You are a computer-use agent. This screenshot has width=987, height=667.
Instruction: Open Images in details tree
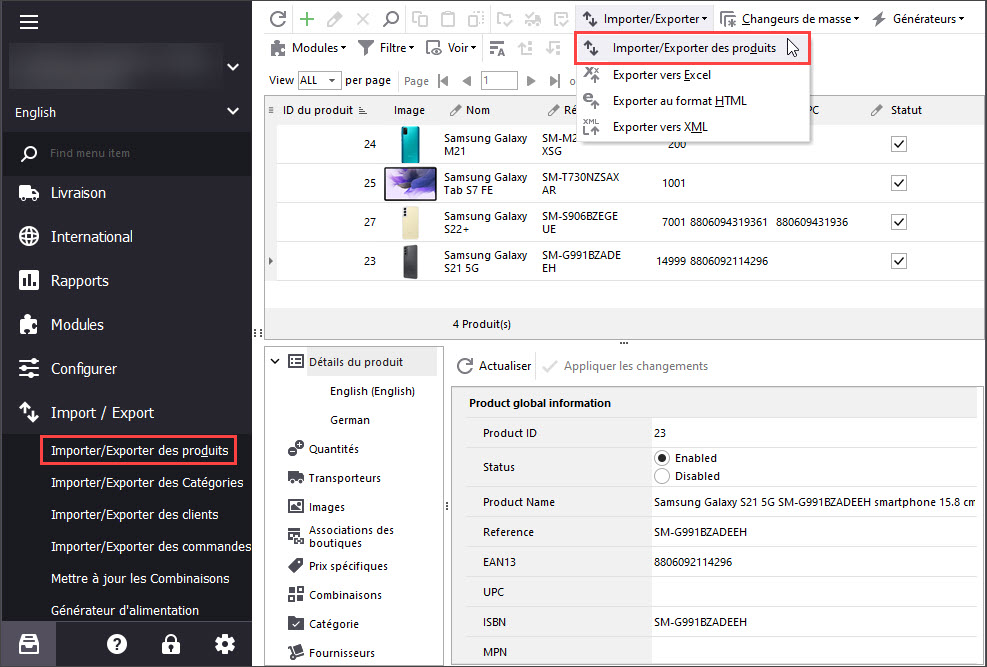pyautogui.click(x=316, y=507)
